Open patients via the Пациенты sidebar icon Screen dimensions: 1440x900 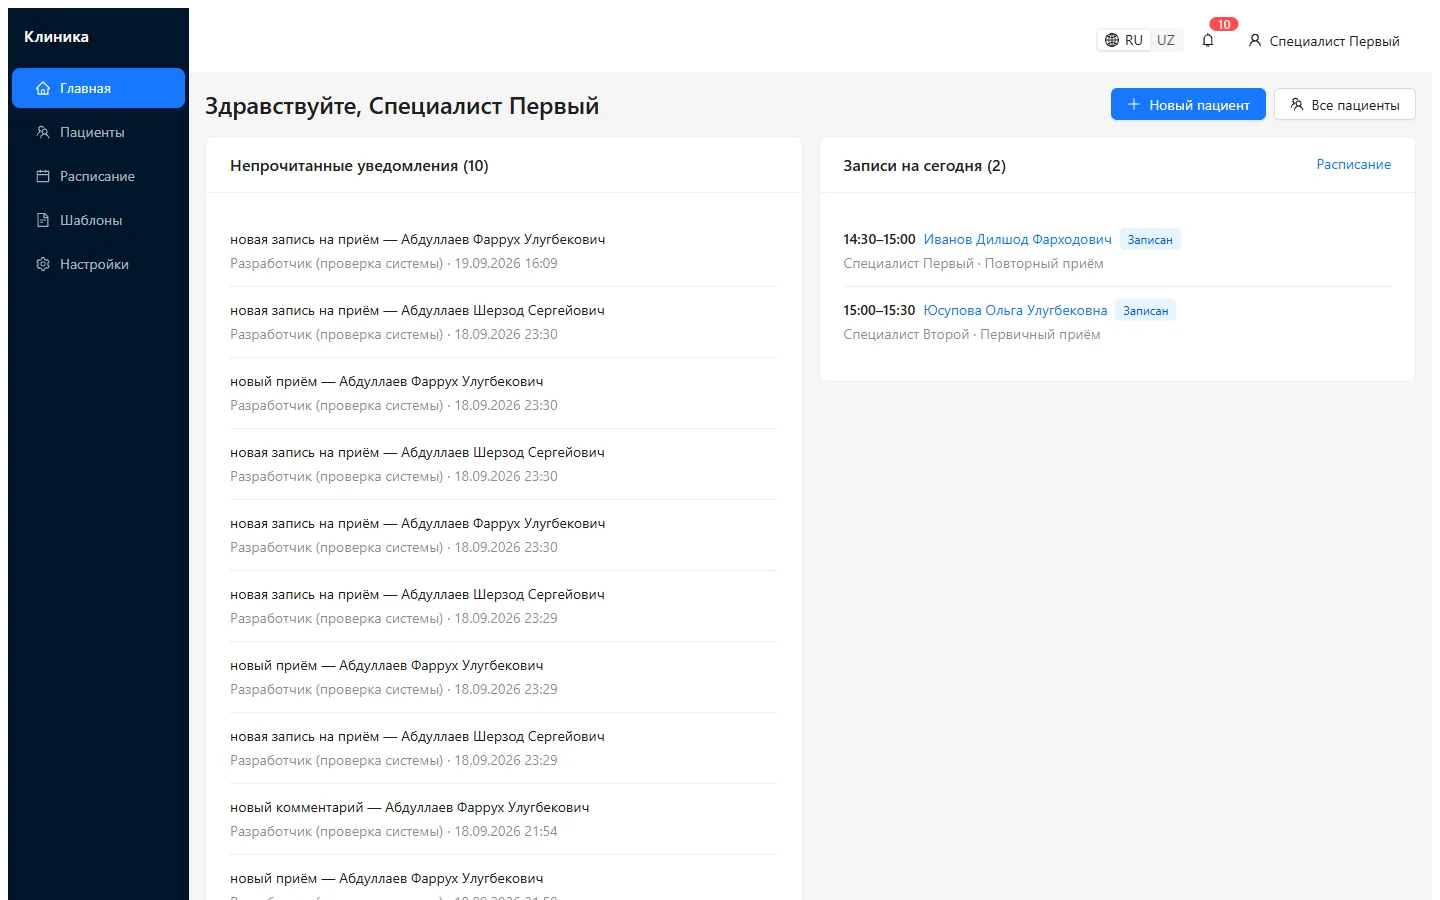pyautogui.click(x=43, y=132)
